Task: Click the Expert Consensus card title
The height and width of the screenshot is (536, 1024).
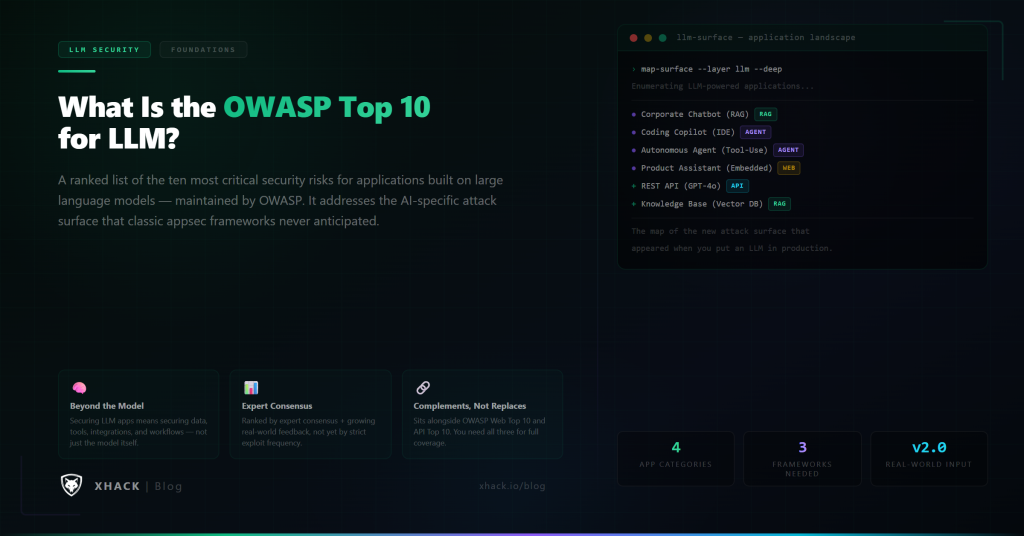Action: coord(277,406)
